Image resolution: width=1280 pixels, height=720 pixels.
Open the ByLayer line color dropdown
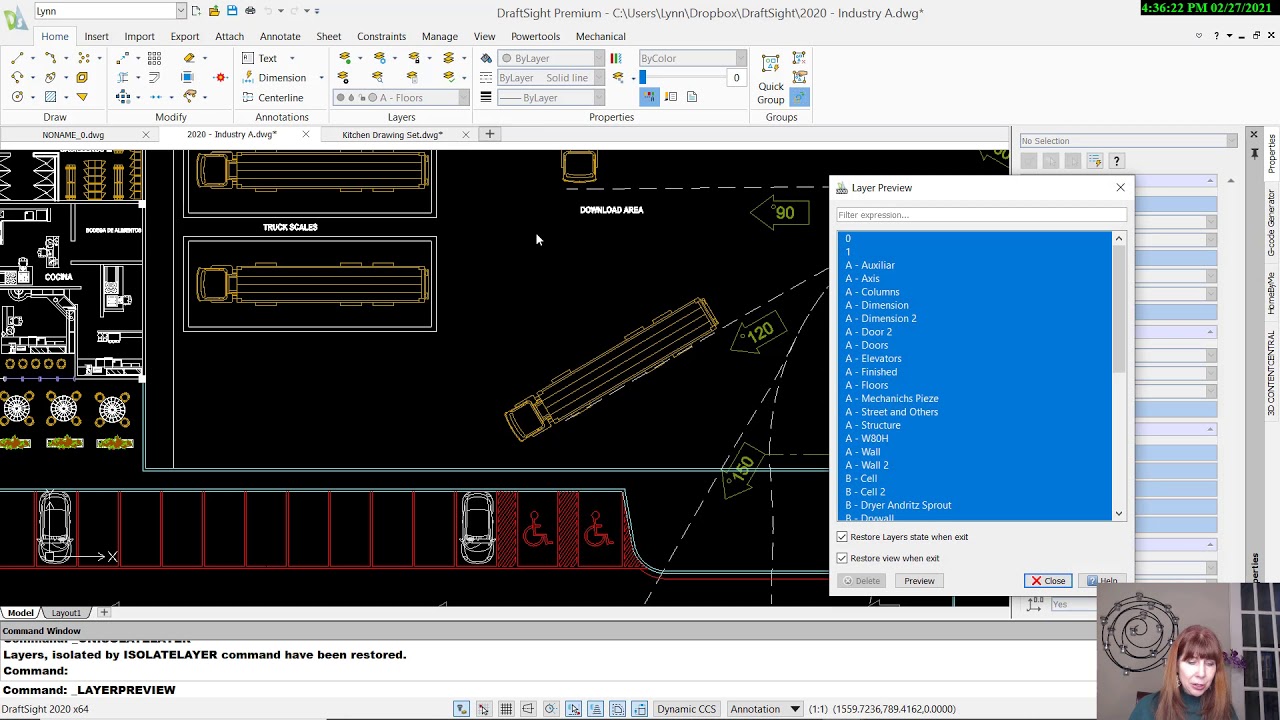click(598, 58)
